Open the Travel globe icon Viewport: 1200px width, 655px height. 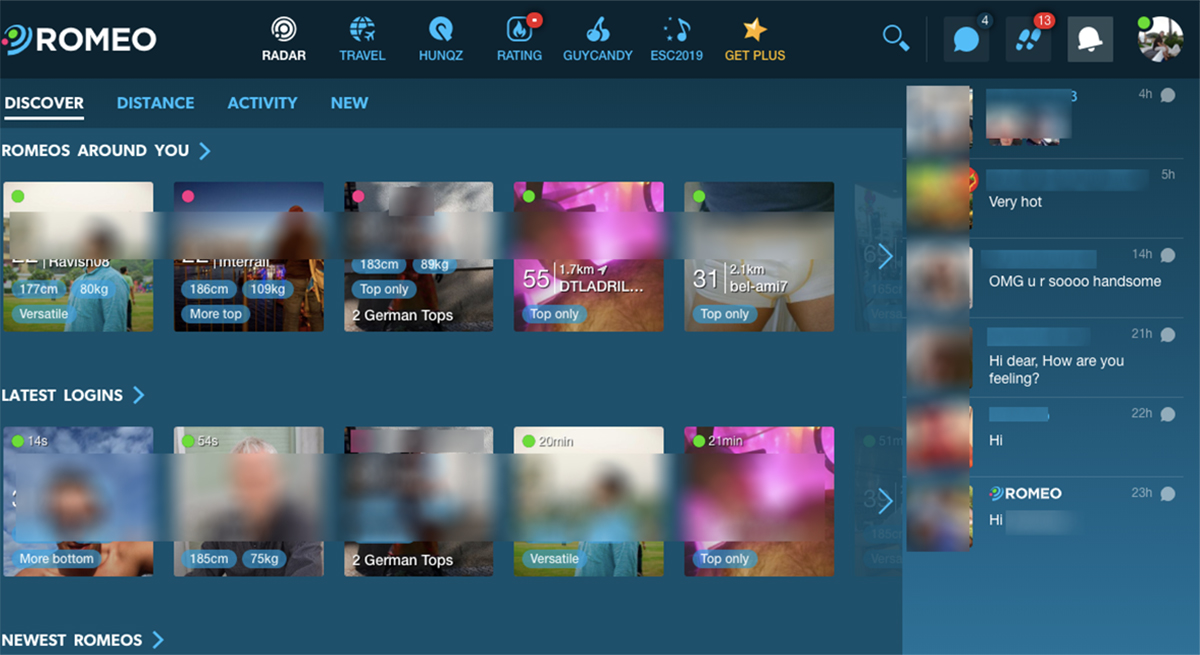[x=362, y=30]
